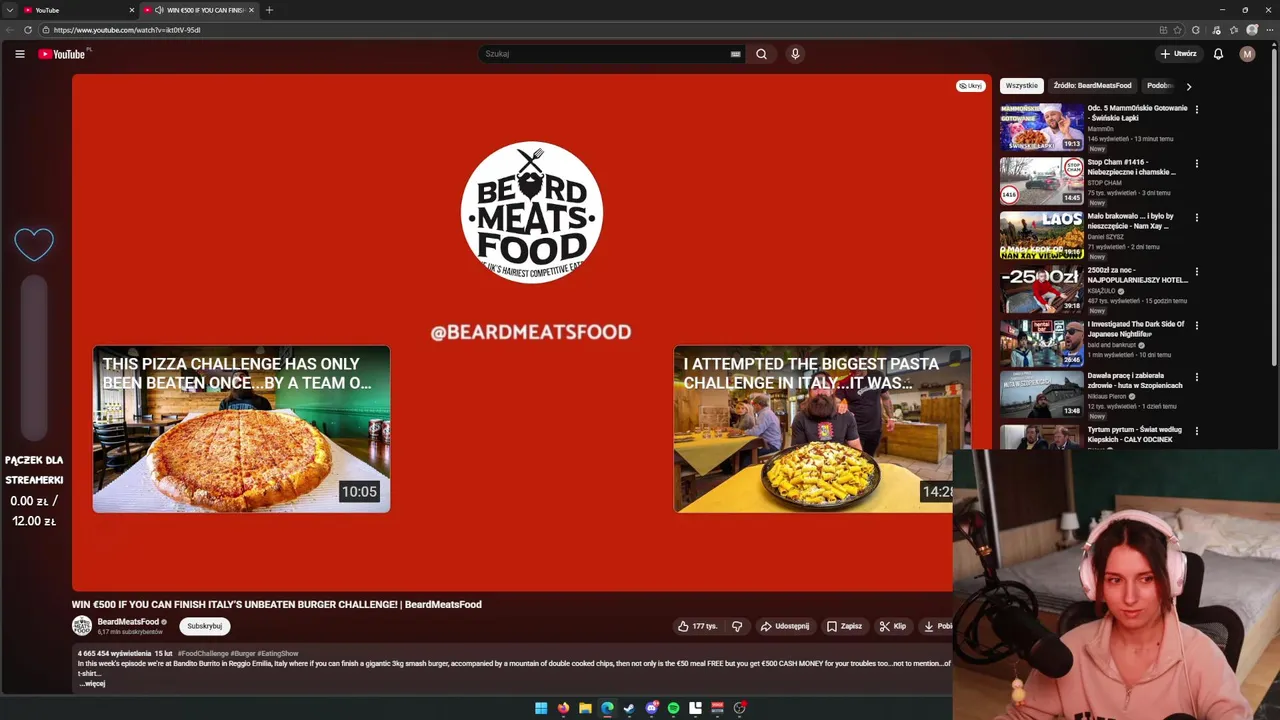
Task: Open options for Dark Side of Japanese Nightlife
Action: (x=1196, y=325)
